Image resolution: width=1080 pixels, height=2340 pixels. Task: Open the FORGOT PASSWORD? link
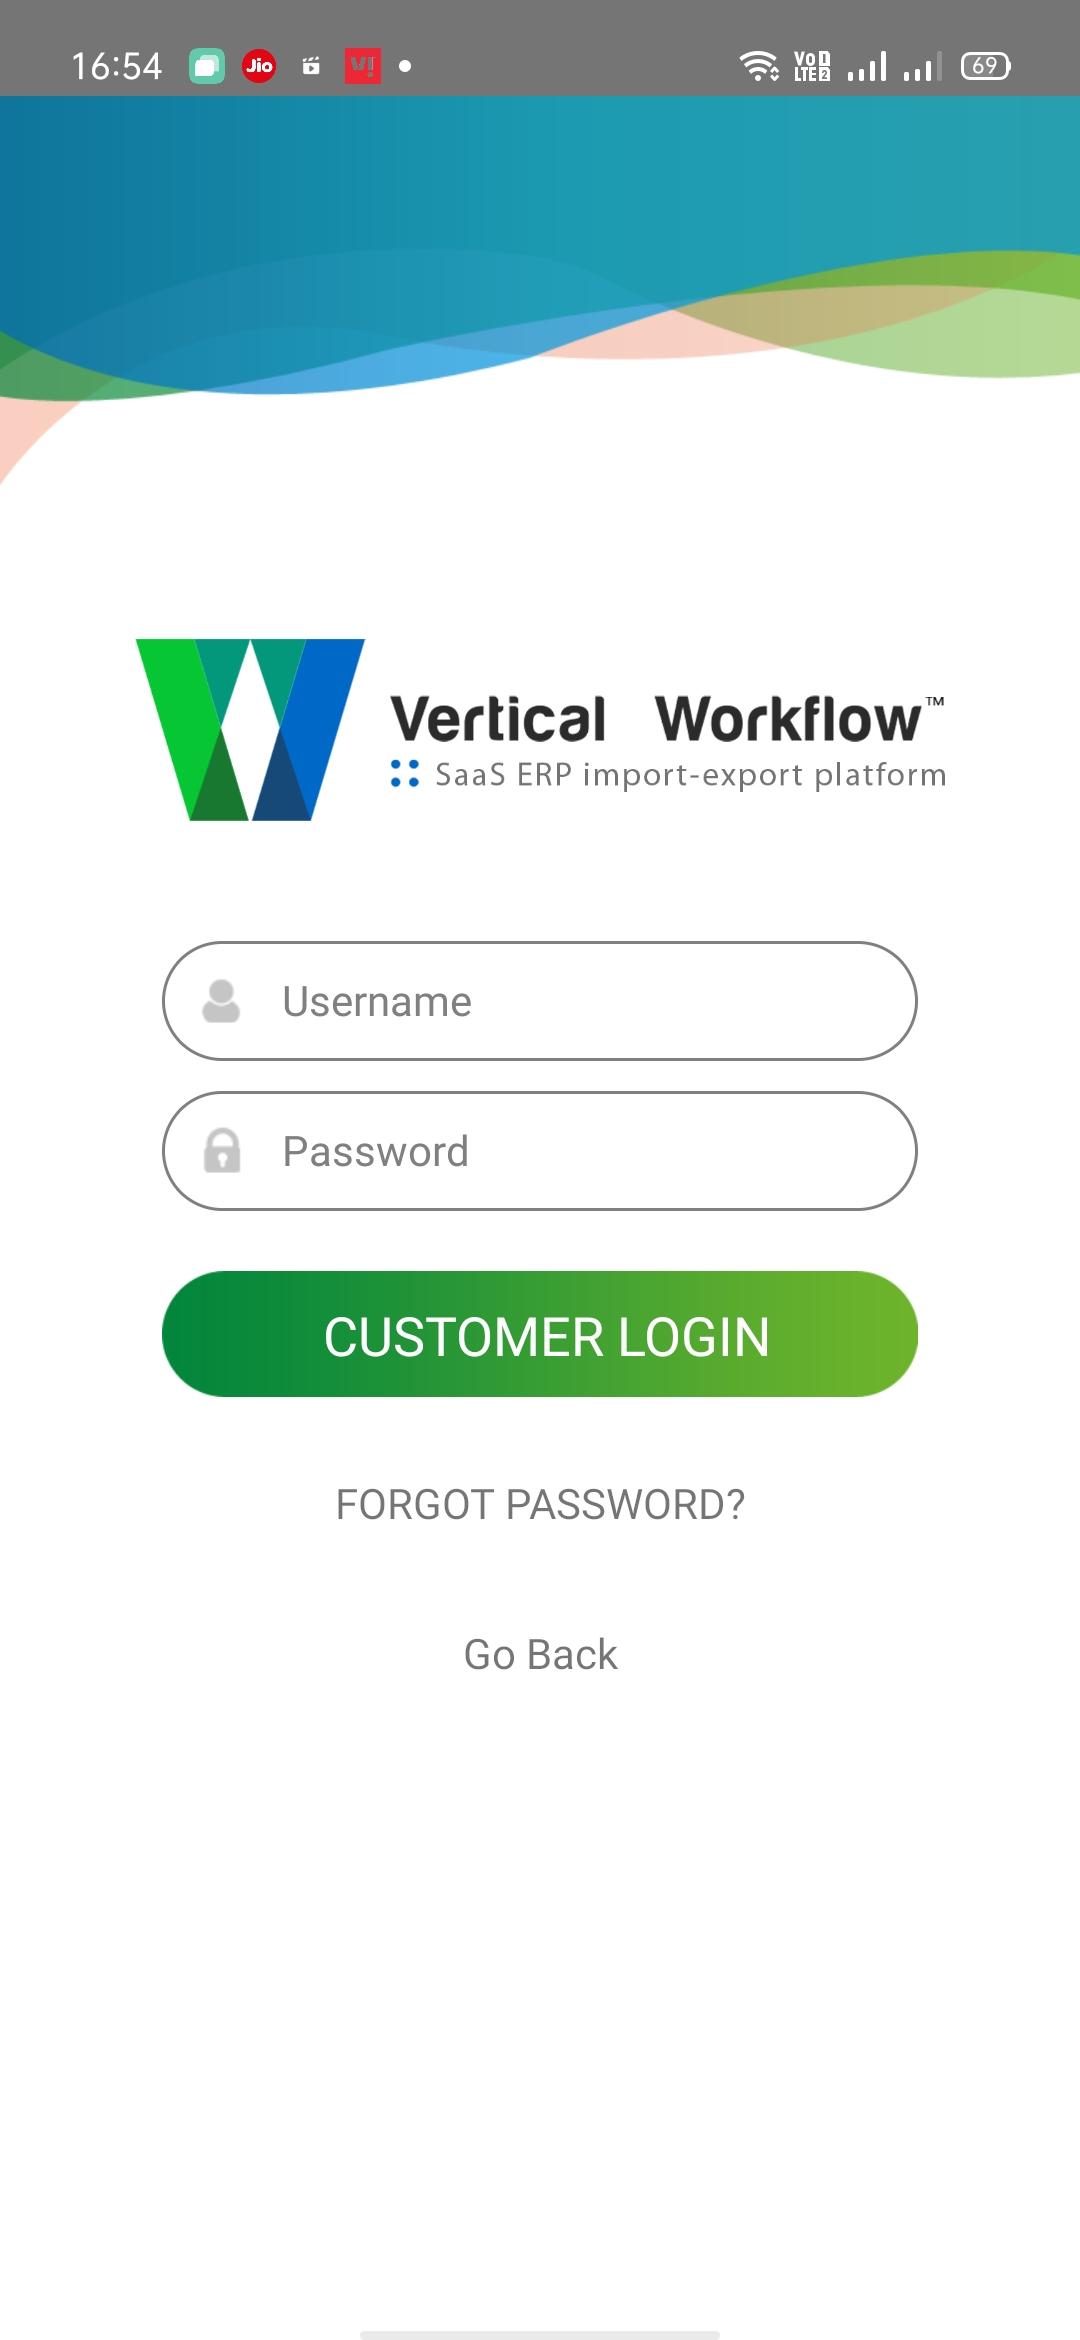[540, 1504]
